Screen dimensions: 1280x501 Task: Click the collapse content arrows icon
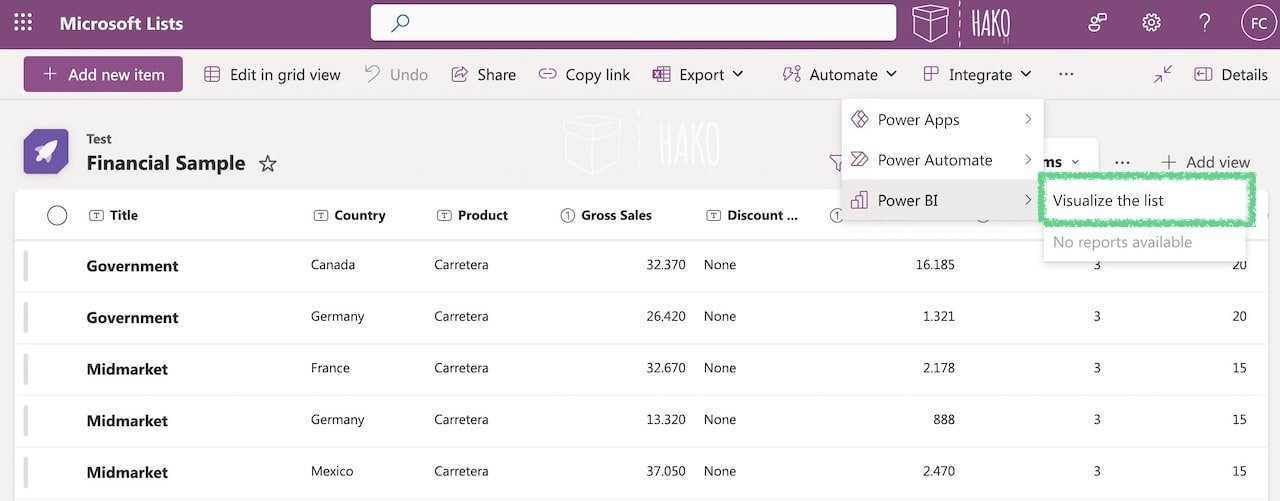1162,75
